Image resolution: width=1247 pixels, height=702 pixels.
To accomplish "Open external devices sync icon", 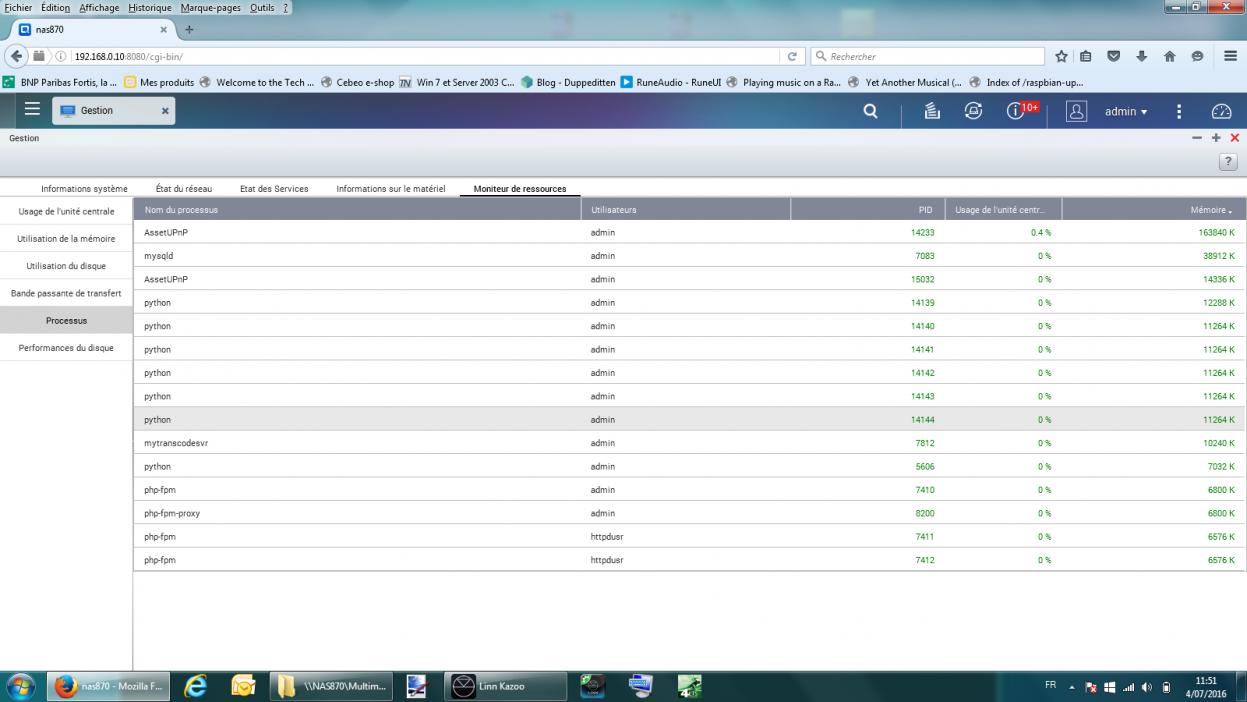I will click(973, 112).
